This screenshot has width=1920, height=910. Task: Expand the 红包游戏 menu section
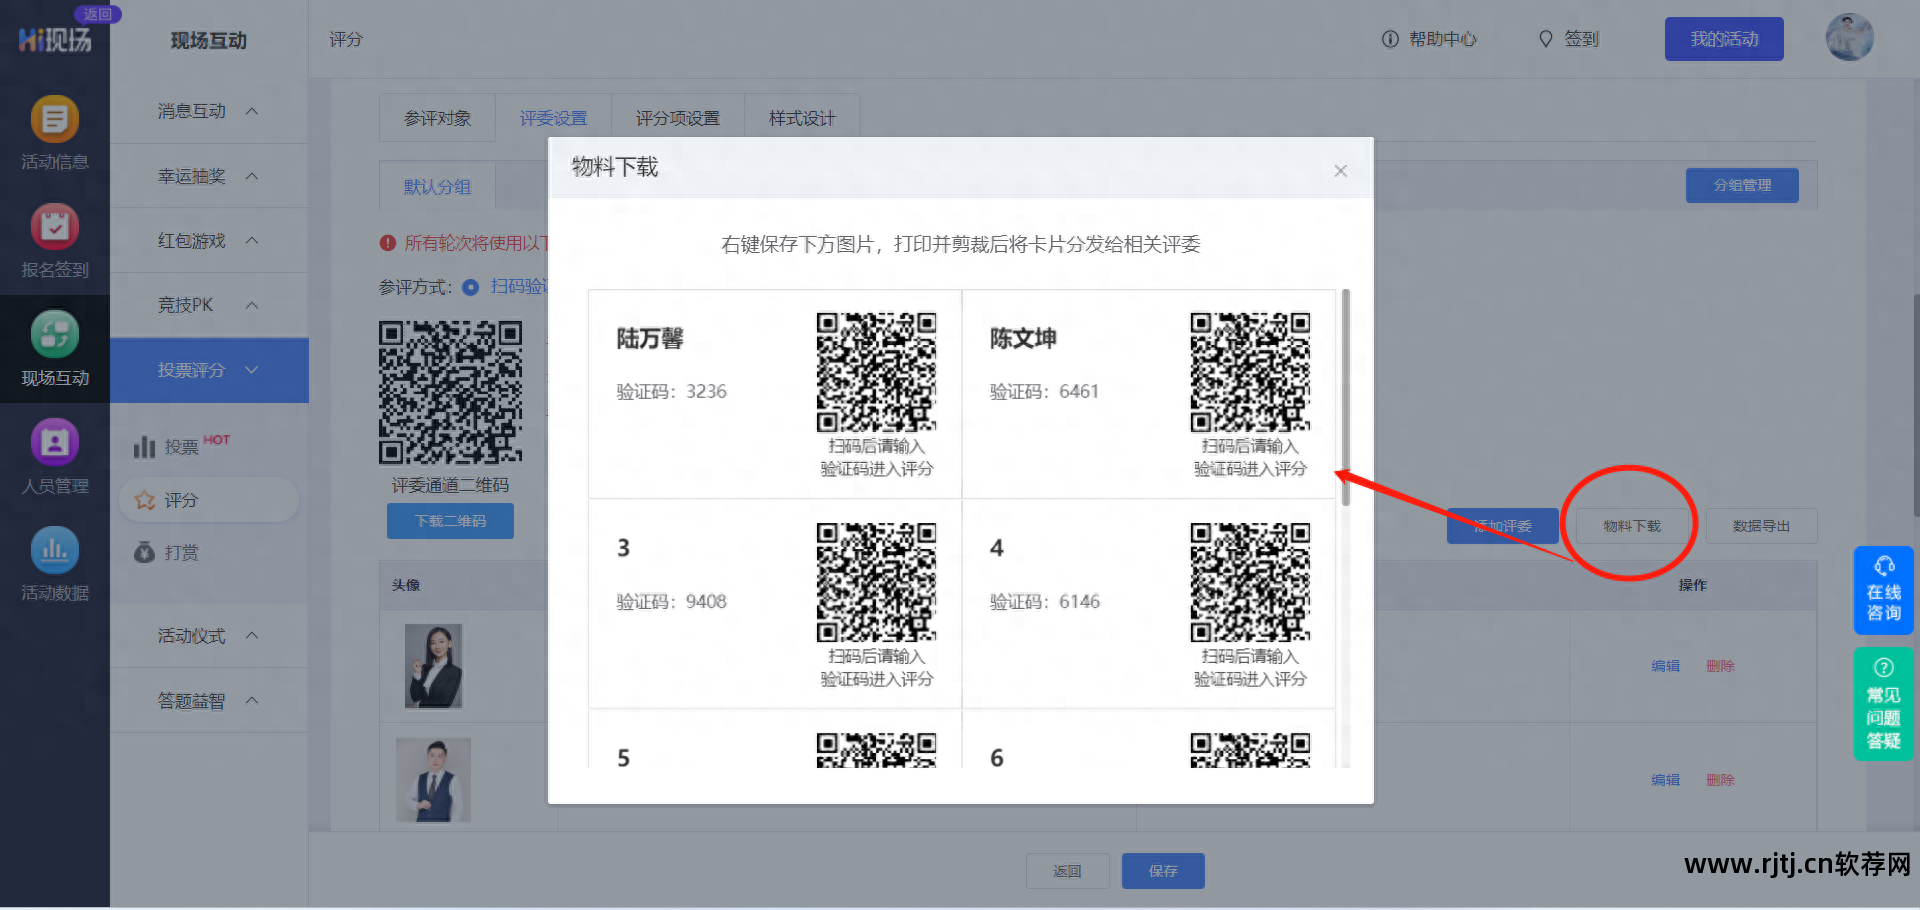(207, 240)
